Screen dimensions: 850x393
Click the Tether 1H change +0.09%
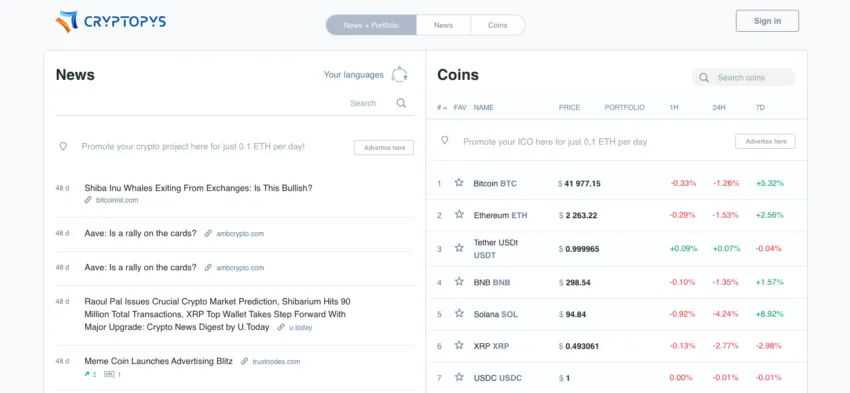pyautogui.click(x=684, y=249)
